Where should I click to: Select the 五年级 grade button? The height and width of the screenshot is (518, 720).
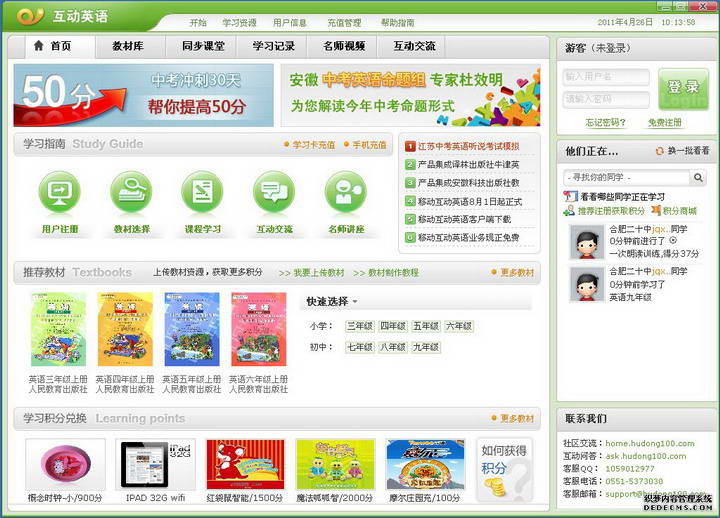426,326
